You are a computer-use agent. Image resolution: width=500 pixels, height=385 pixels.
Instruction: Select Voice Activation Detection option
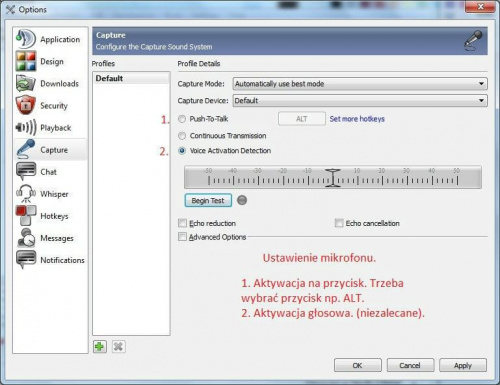point(182,151)
